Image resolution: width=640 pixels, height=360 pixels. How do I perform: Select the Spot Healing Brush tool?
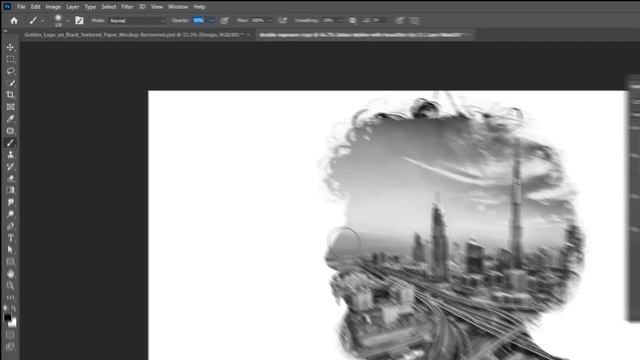11,131
